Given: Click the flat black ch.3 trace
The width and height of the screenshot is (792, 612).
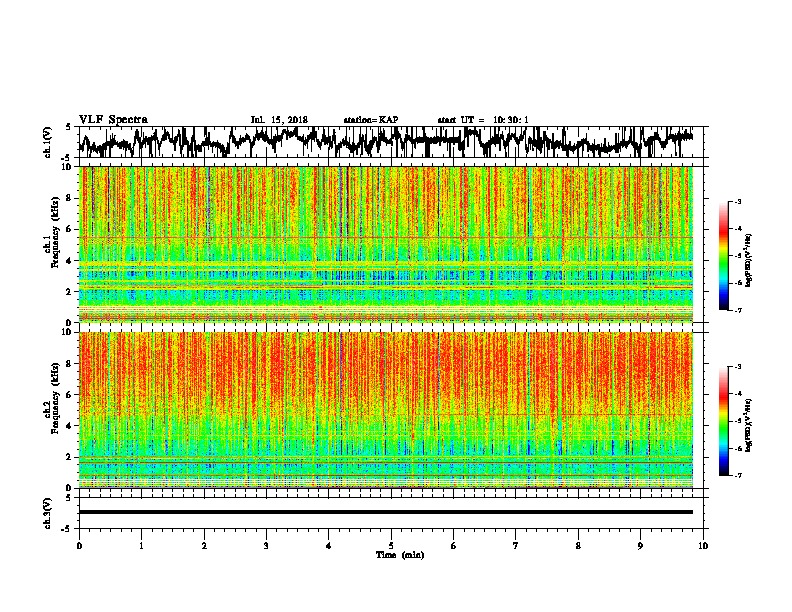Looking at the screenshot, I should click(386, 512).
